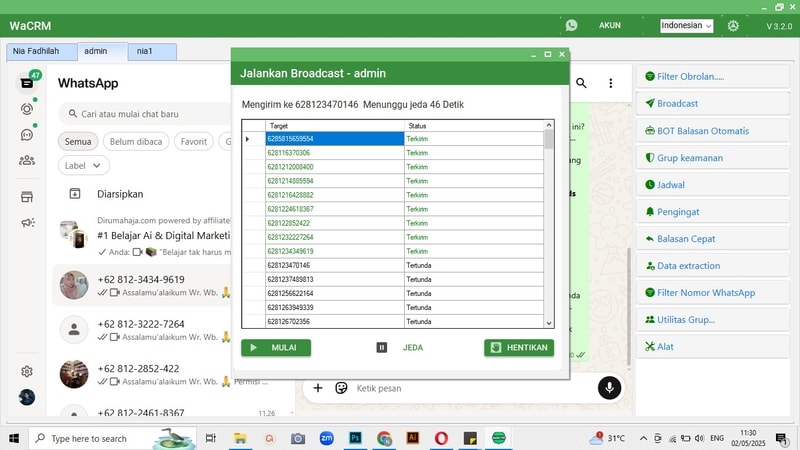Open the Pengingat reminder feature

(x=713, y=212)
